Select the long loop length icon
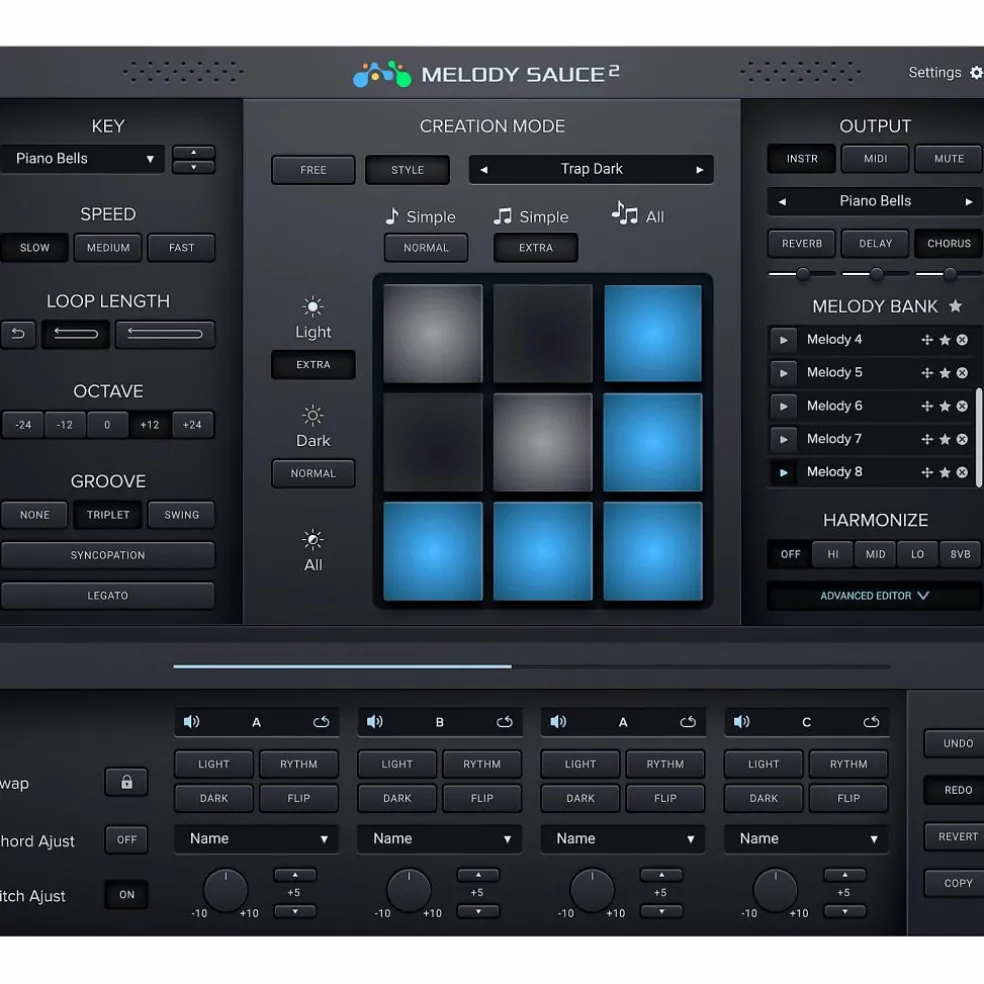Image resolution: width=984 pixels, height=984 pixels. click(165, 334)
